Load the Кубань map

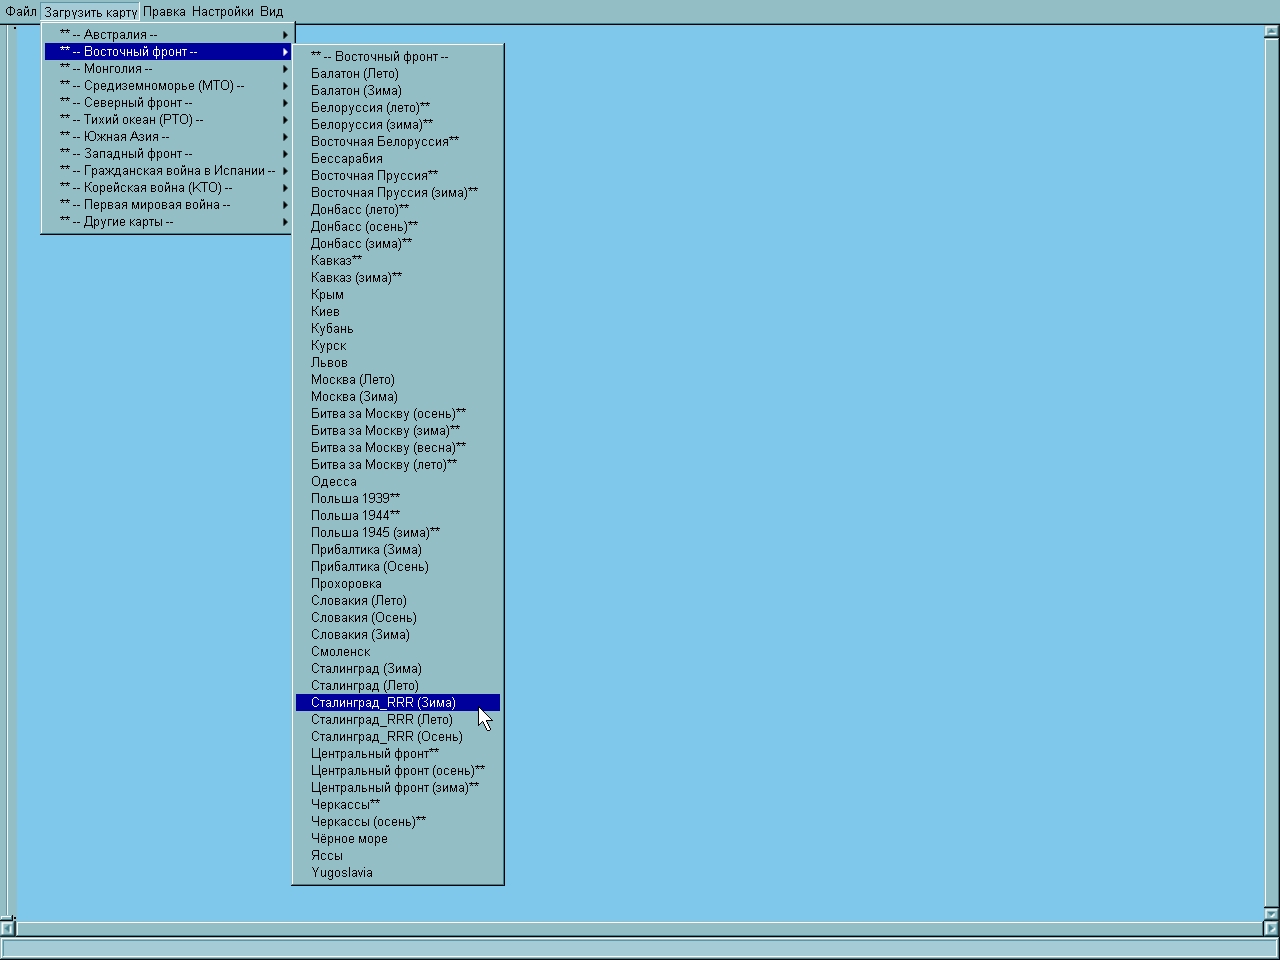click(x=398, y=329)
